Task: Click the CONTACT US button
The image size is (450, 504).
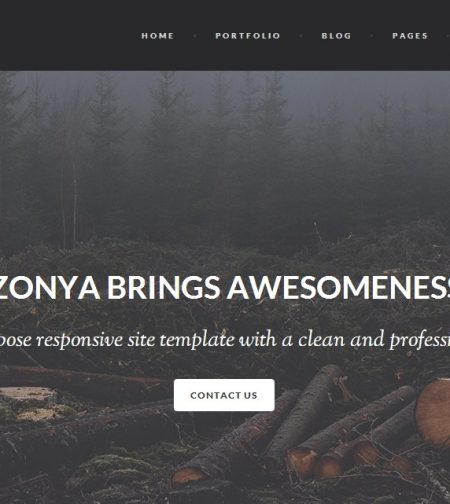Action: (224, 395)
